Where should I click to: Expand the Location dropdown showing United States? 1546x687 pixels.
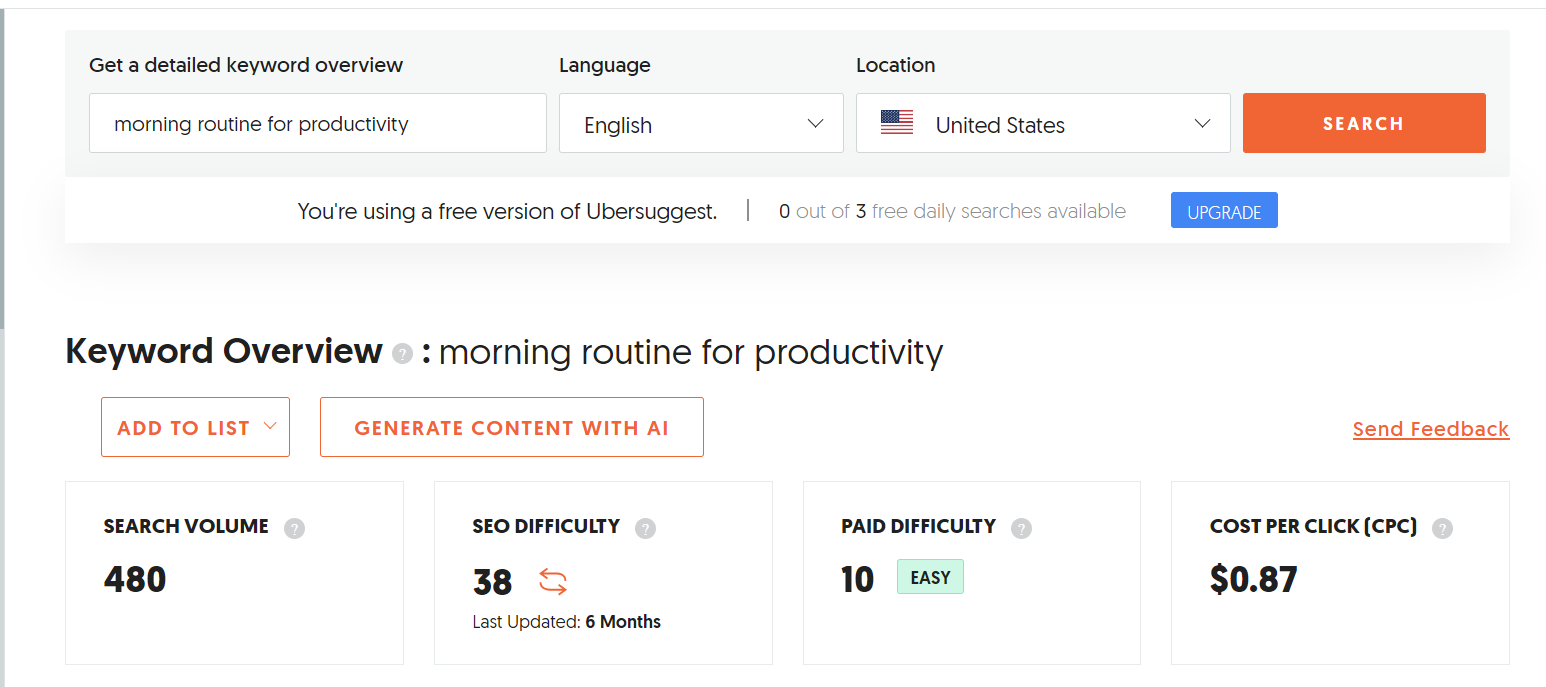coord(1042,124)
